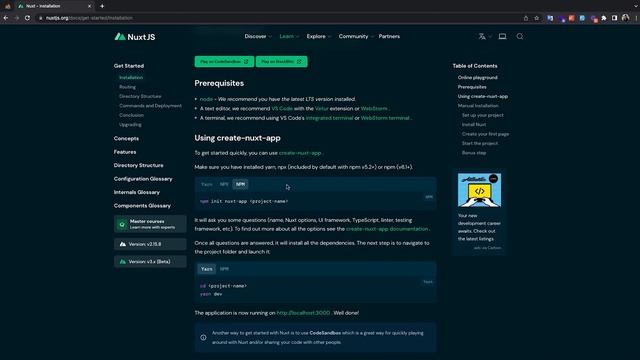Open the Commands and Deployment sidebar item

click(150, 106)
